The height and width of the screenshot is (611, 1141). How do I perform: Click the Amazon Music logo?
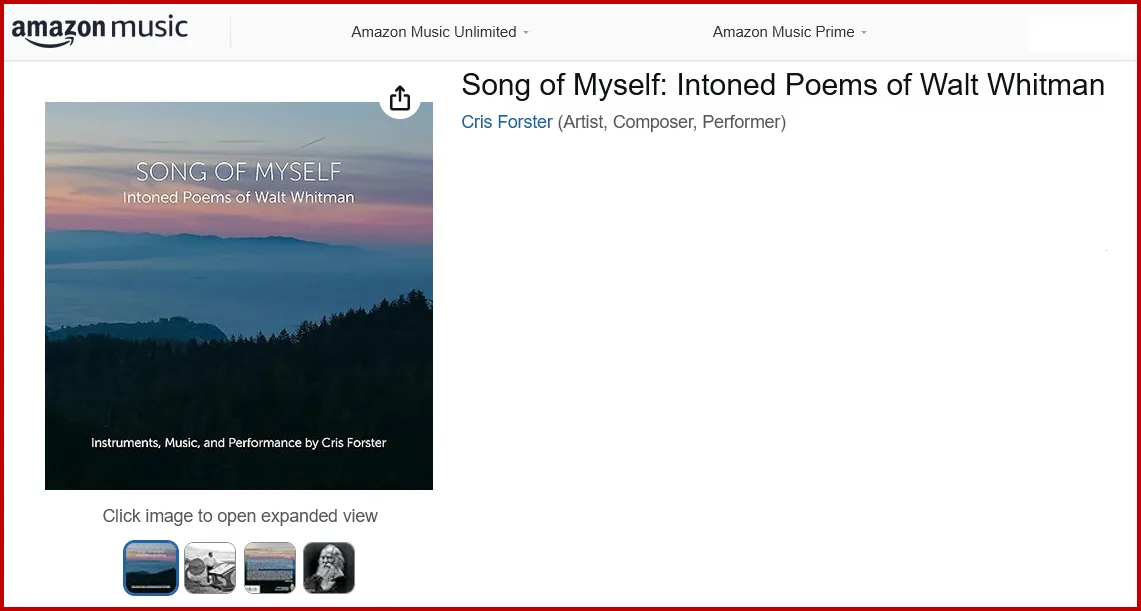pyautogui.click(x=99, y=31)
